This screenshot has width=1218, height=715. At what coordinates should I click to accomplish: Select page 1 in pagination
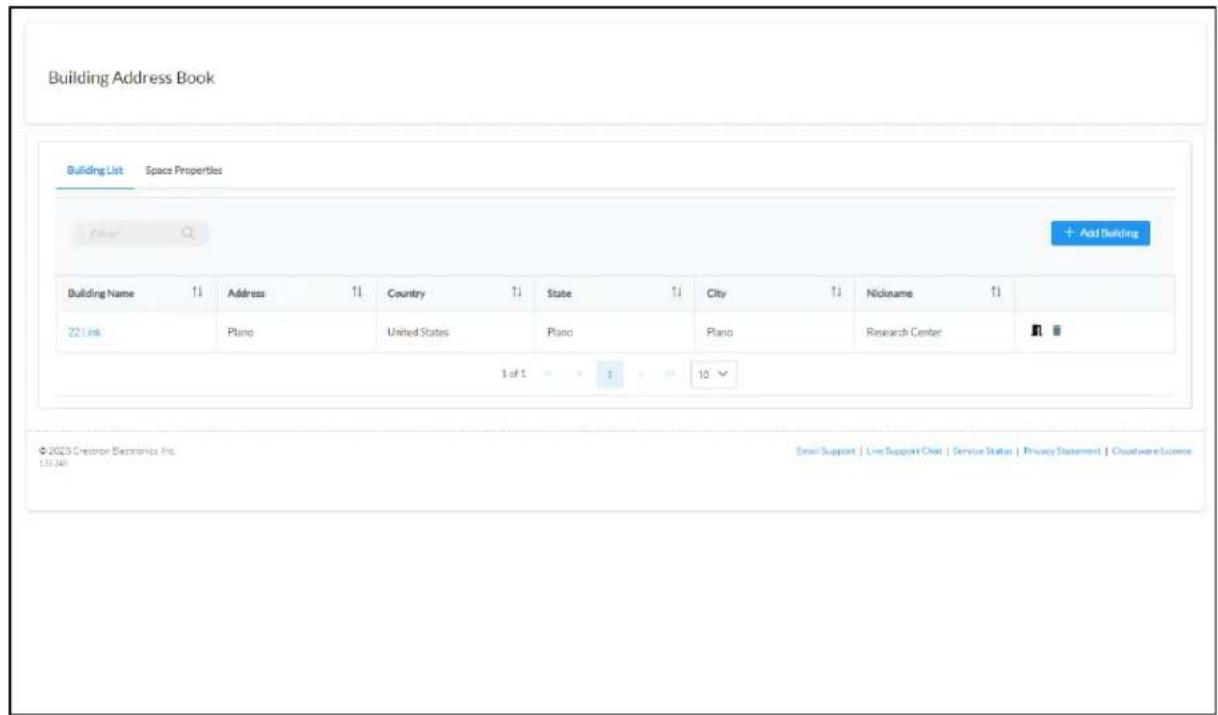[609, 374]
